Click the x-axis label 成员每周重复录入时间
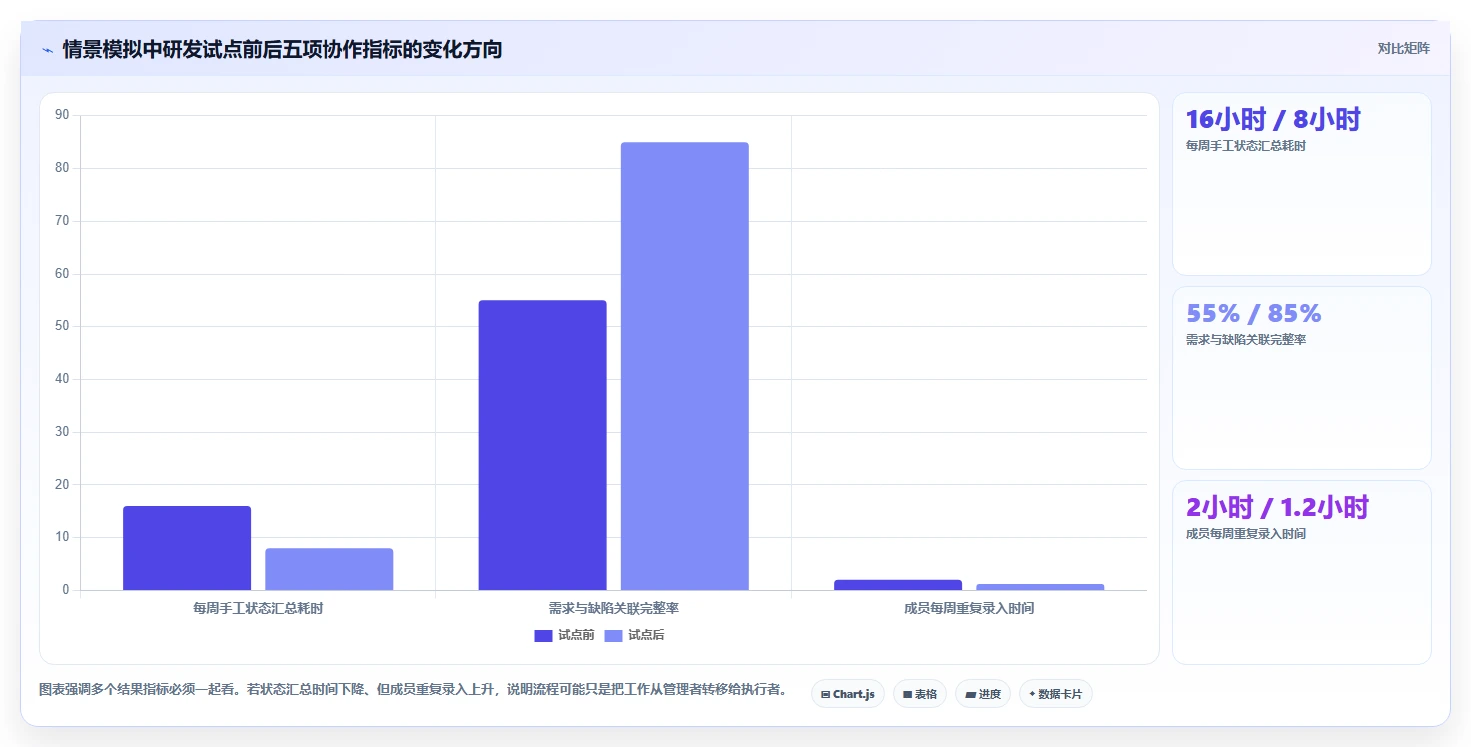 pyautogui.click(x=969, y=608)
